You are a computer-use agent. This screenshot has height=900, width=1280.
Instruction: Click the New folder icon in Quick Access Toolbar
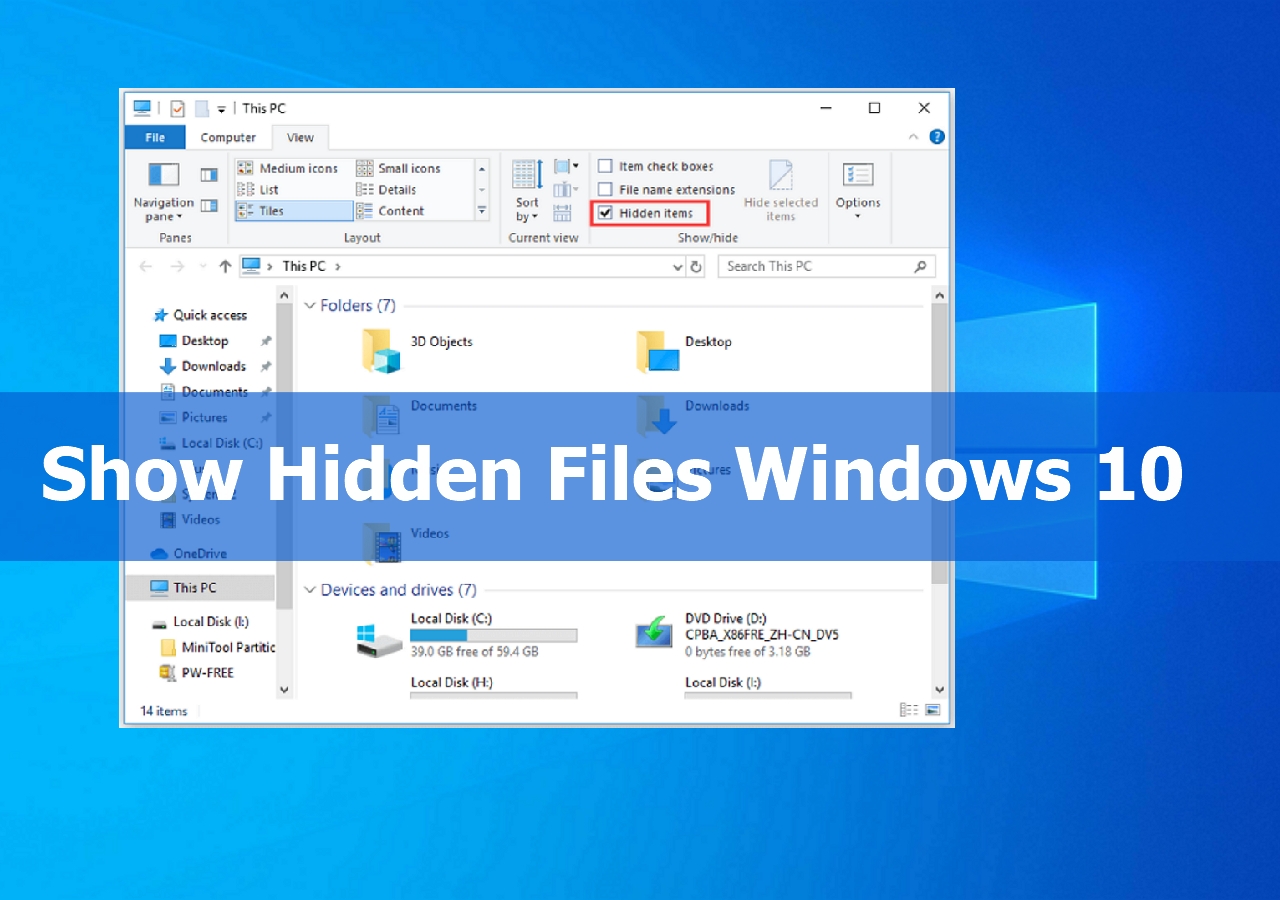pyautogui.click(x=201, y=108)
